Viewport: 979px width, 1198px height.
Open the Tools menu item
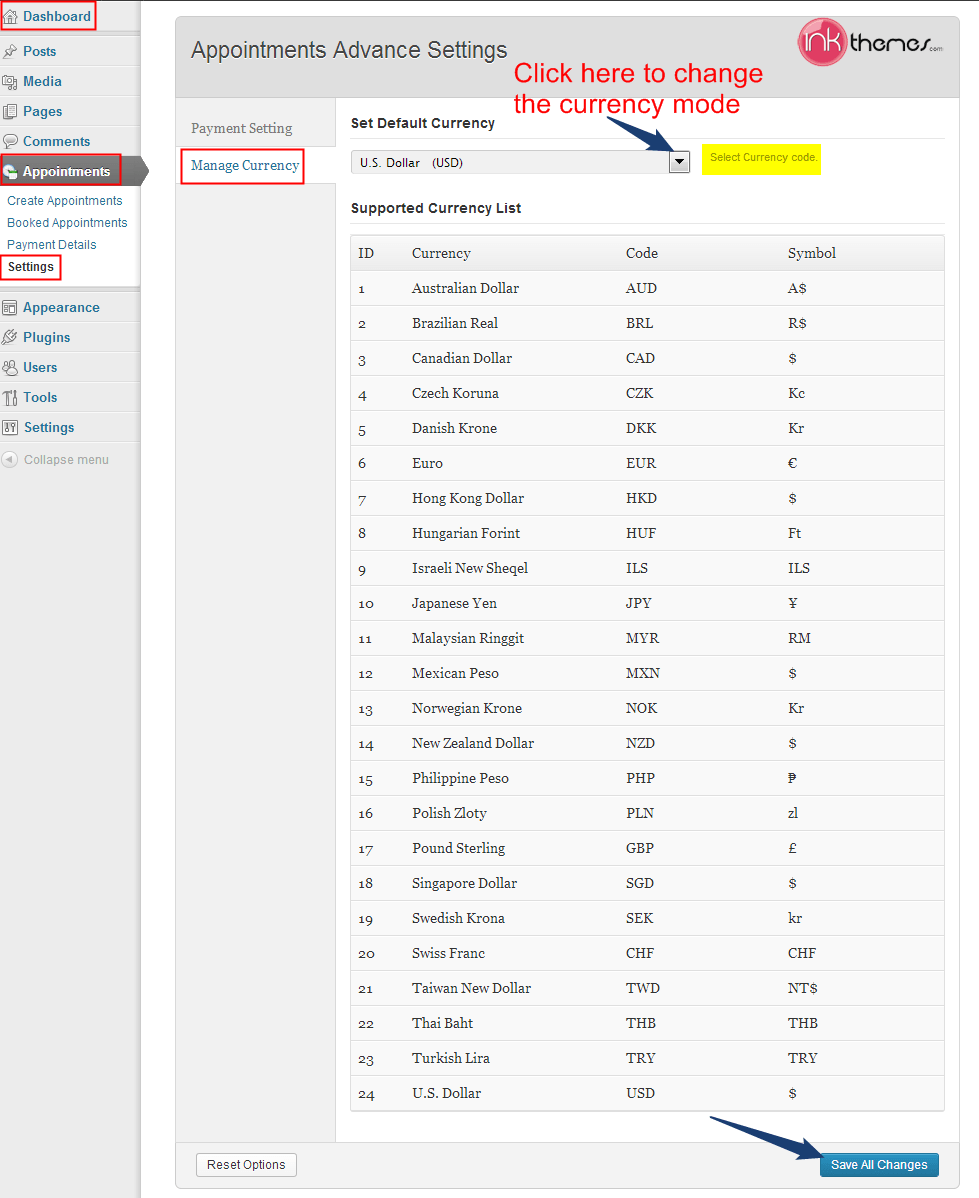[x=40, y=397]
